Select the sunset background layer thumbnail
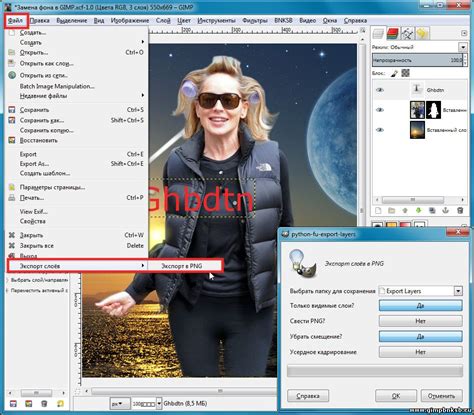This screenshot has height=415, width=474. pyautogui.click(x=417, y=130)
